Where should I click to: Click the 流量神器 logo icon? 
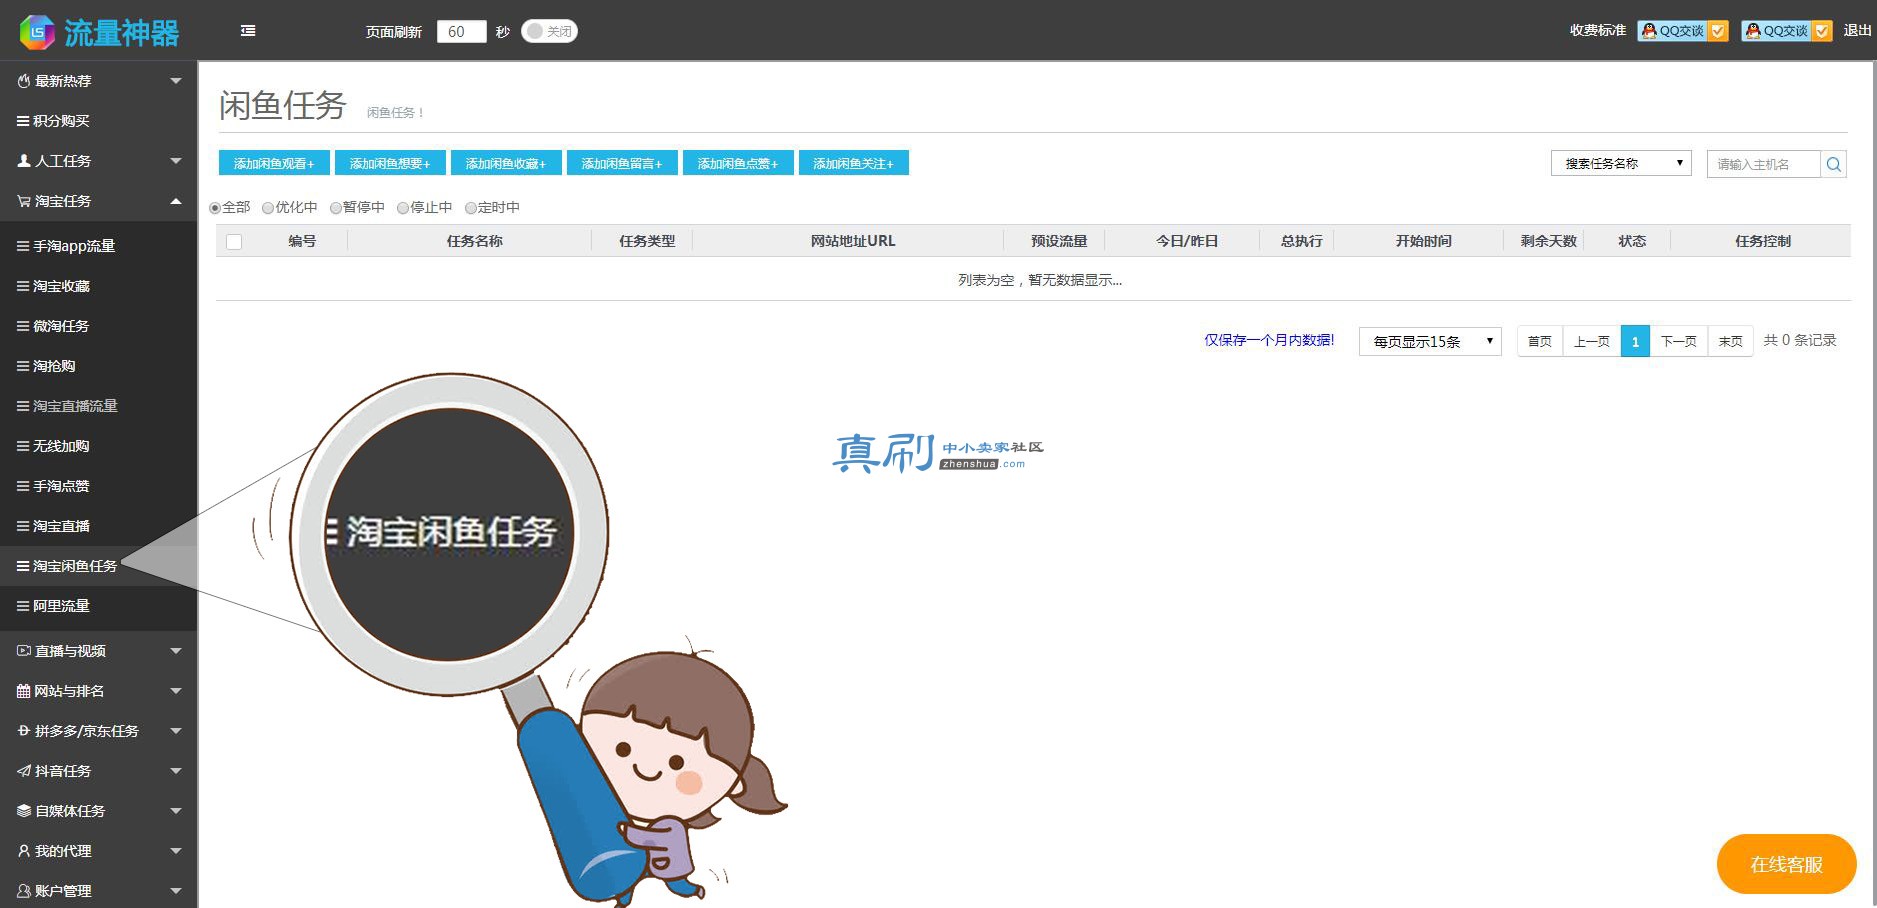[x=37, y=32]
